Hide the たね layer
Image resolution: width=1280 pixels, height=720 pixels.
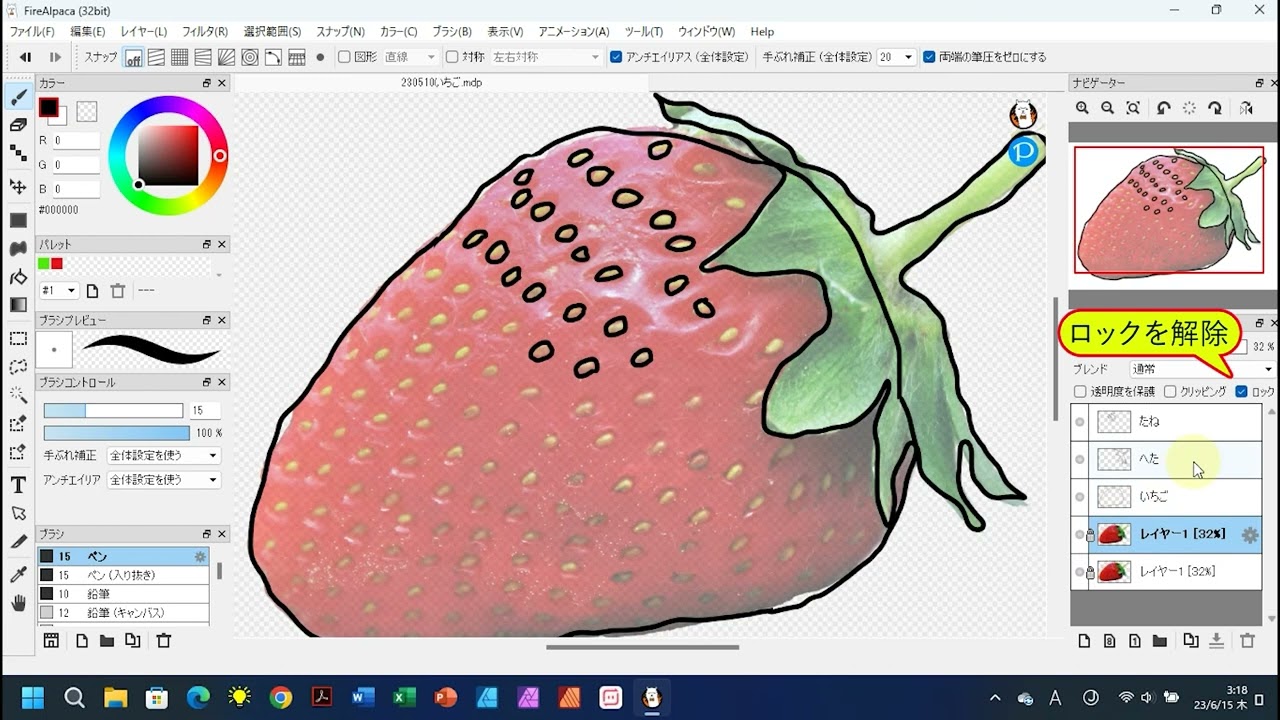(x=1080, y=422)
